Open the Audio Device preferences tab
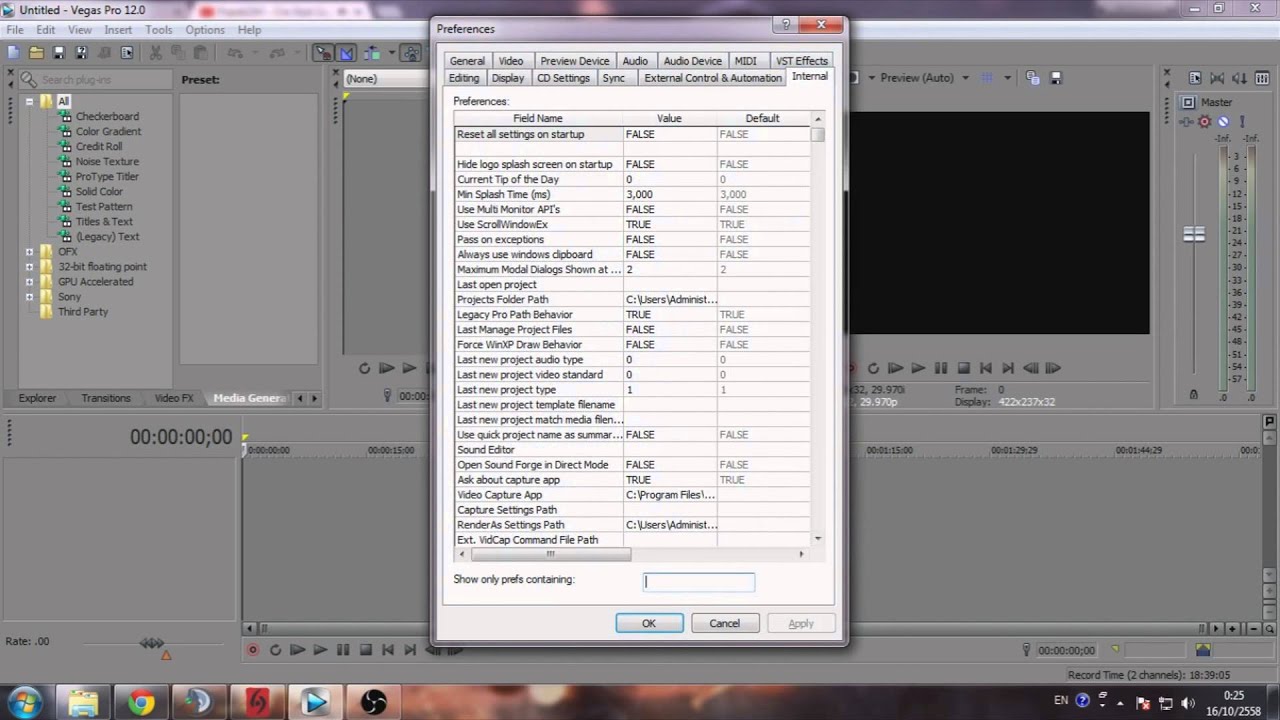The height and width of the screenshot is (720, 1280). point(692,61)
